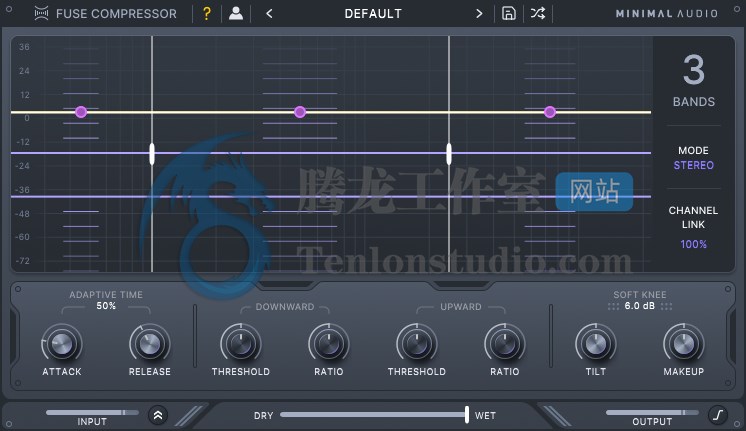
Task: Select the mid band purple gain node
Action: click(x=300, y=112)
